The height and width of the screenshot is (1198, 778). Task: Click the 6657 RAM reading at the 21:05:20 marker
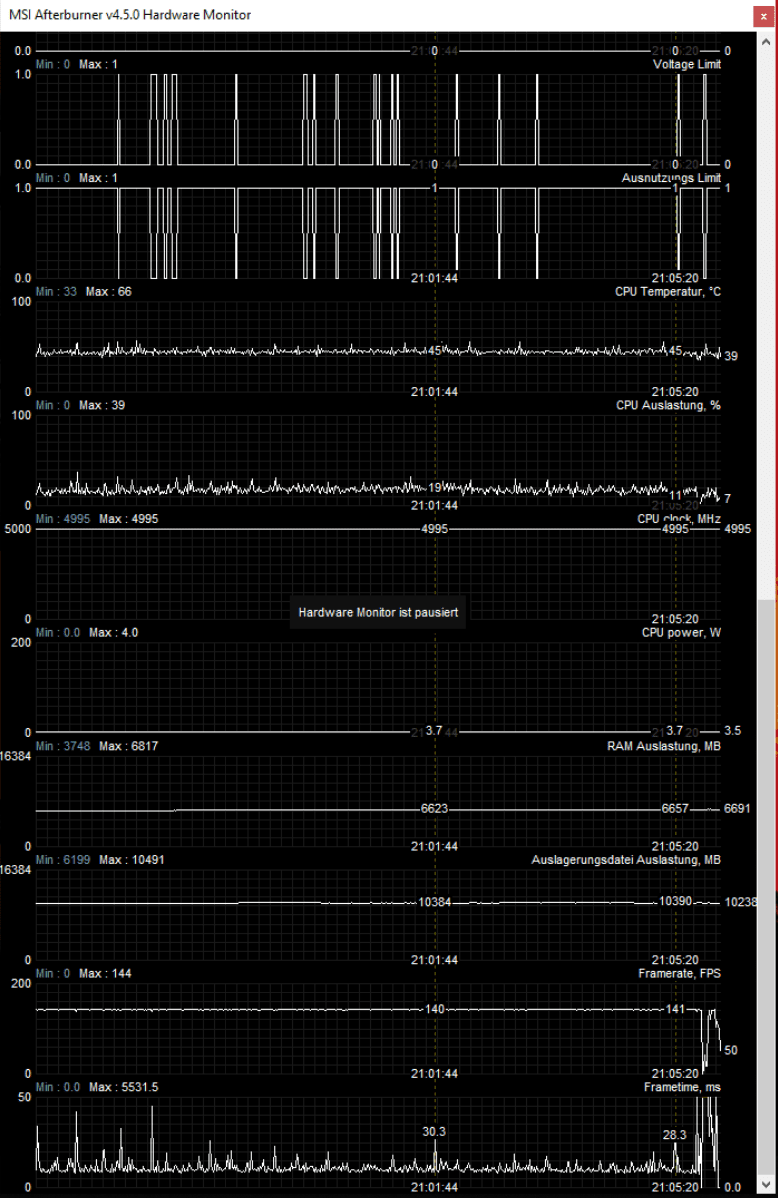(675, 808)
